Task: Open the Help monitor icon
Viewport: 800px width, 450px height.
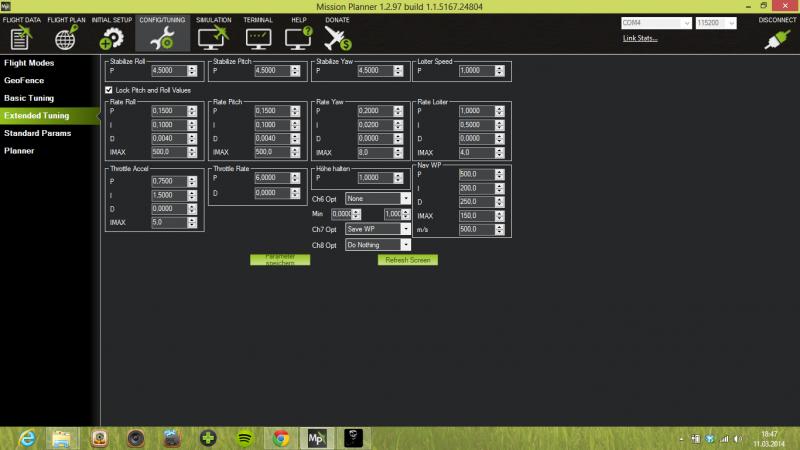Action: [298, 38]
